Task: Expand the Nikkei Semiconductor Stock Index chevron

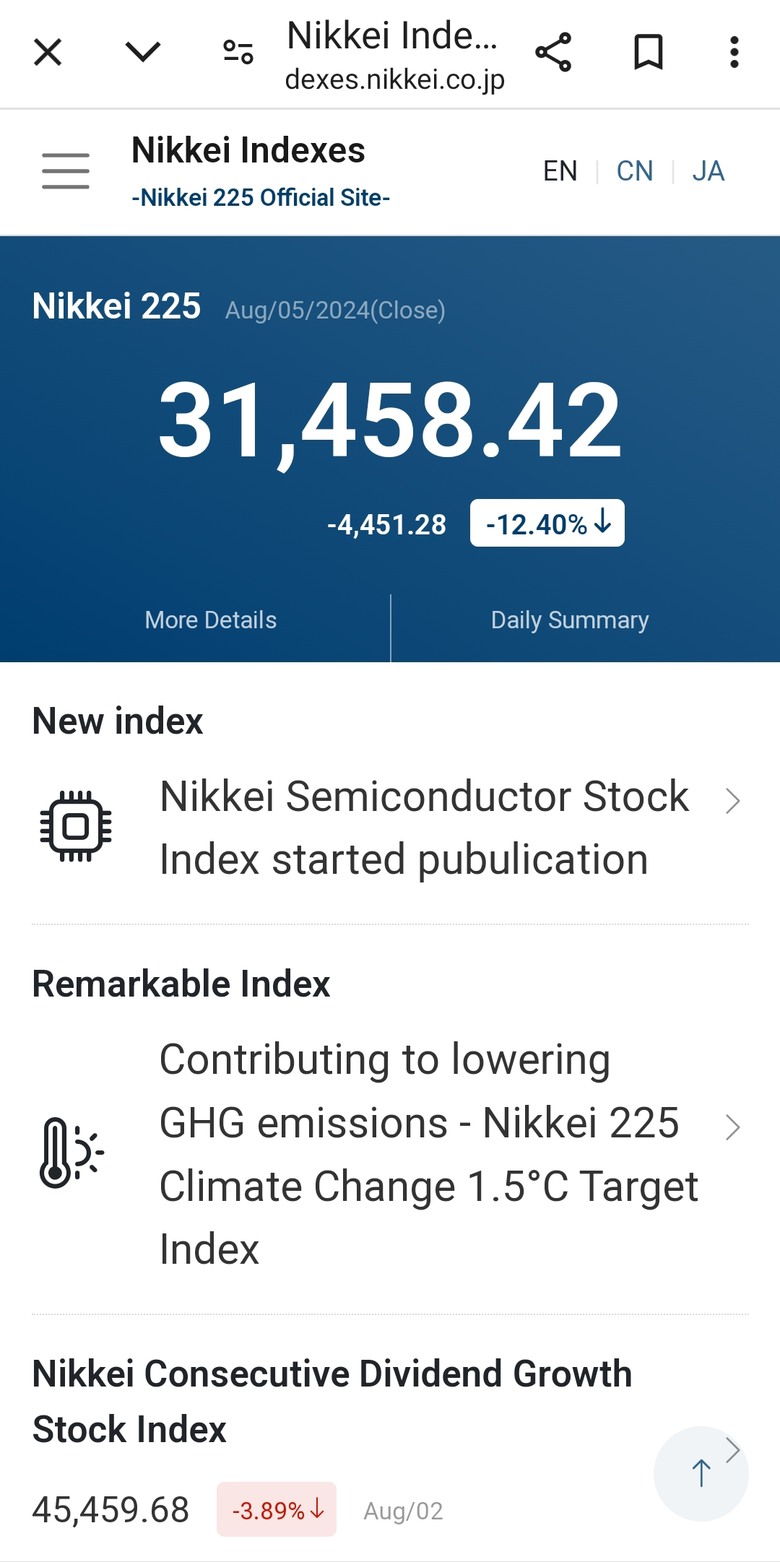Action: [x=733, y=801]
